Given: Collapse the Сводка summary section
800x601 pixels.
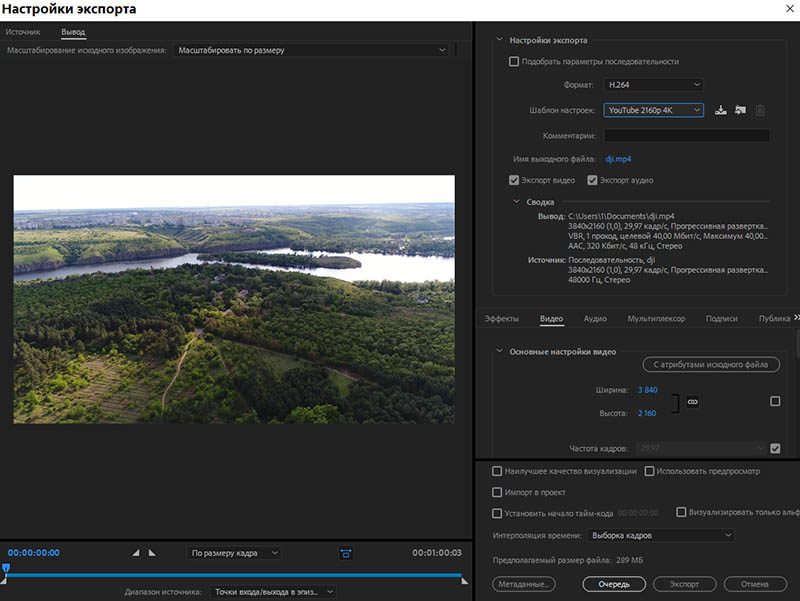Looking at the screenshot, I should pyautogui.click(x=516, y=202).
